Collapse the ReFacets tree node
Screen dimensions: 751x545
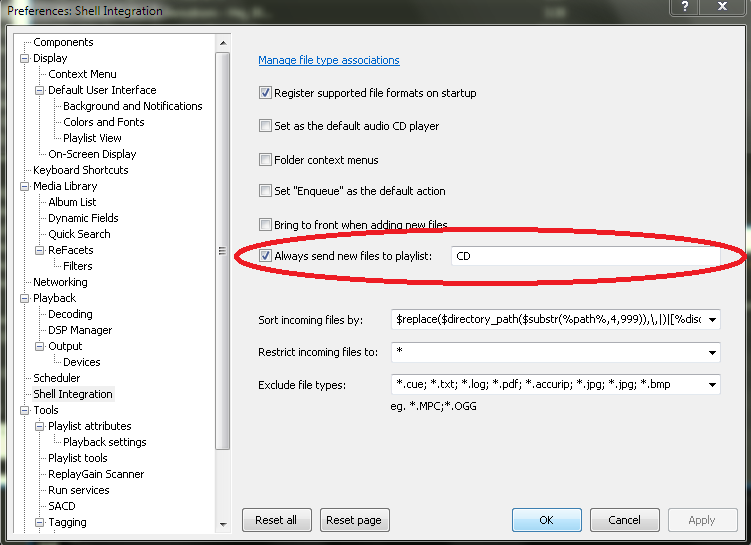[39, 250]
